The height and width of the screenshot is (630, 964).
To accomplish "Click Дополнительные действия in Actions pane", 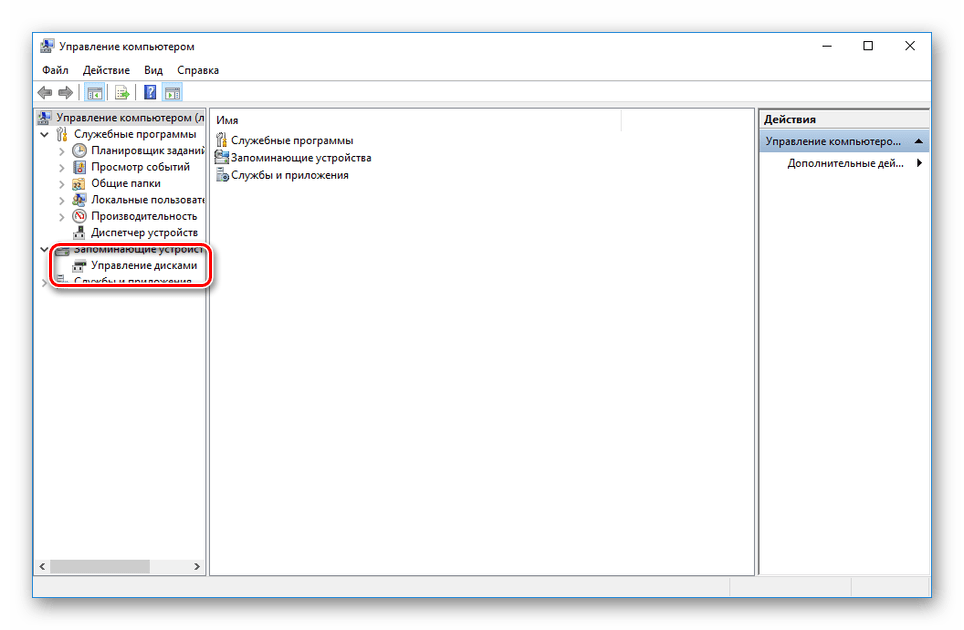I will [845, 163].
